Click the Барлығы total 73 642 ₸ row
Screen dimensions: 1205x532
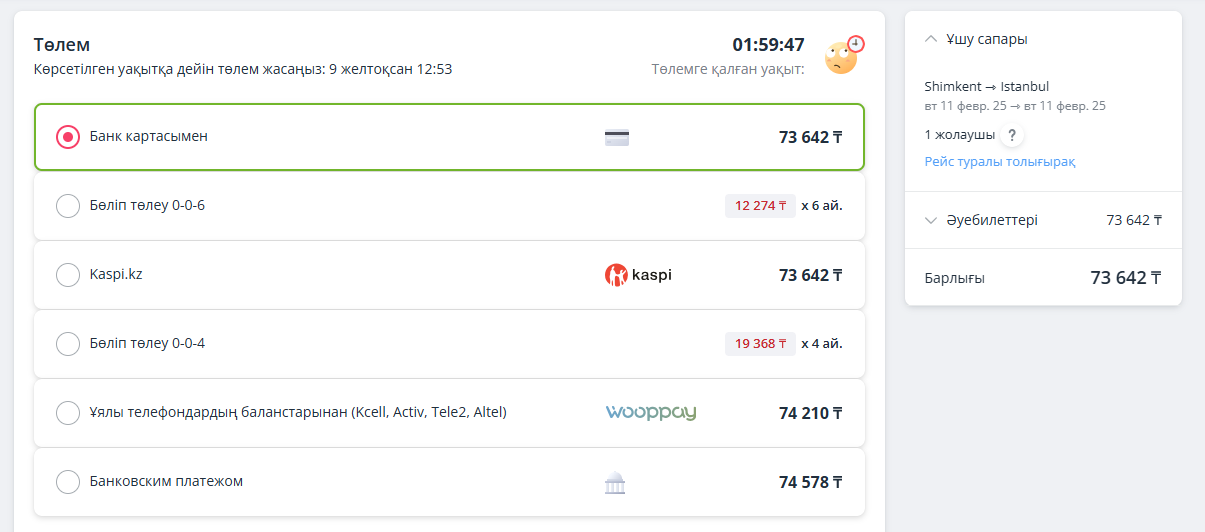pyautogui.click(x=1043, y=278)
